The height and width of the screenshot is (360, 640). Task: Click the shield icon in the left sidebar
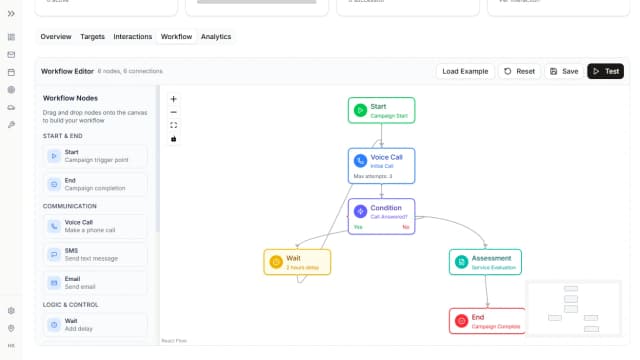click(x=11, y=328)
